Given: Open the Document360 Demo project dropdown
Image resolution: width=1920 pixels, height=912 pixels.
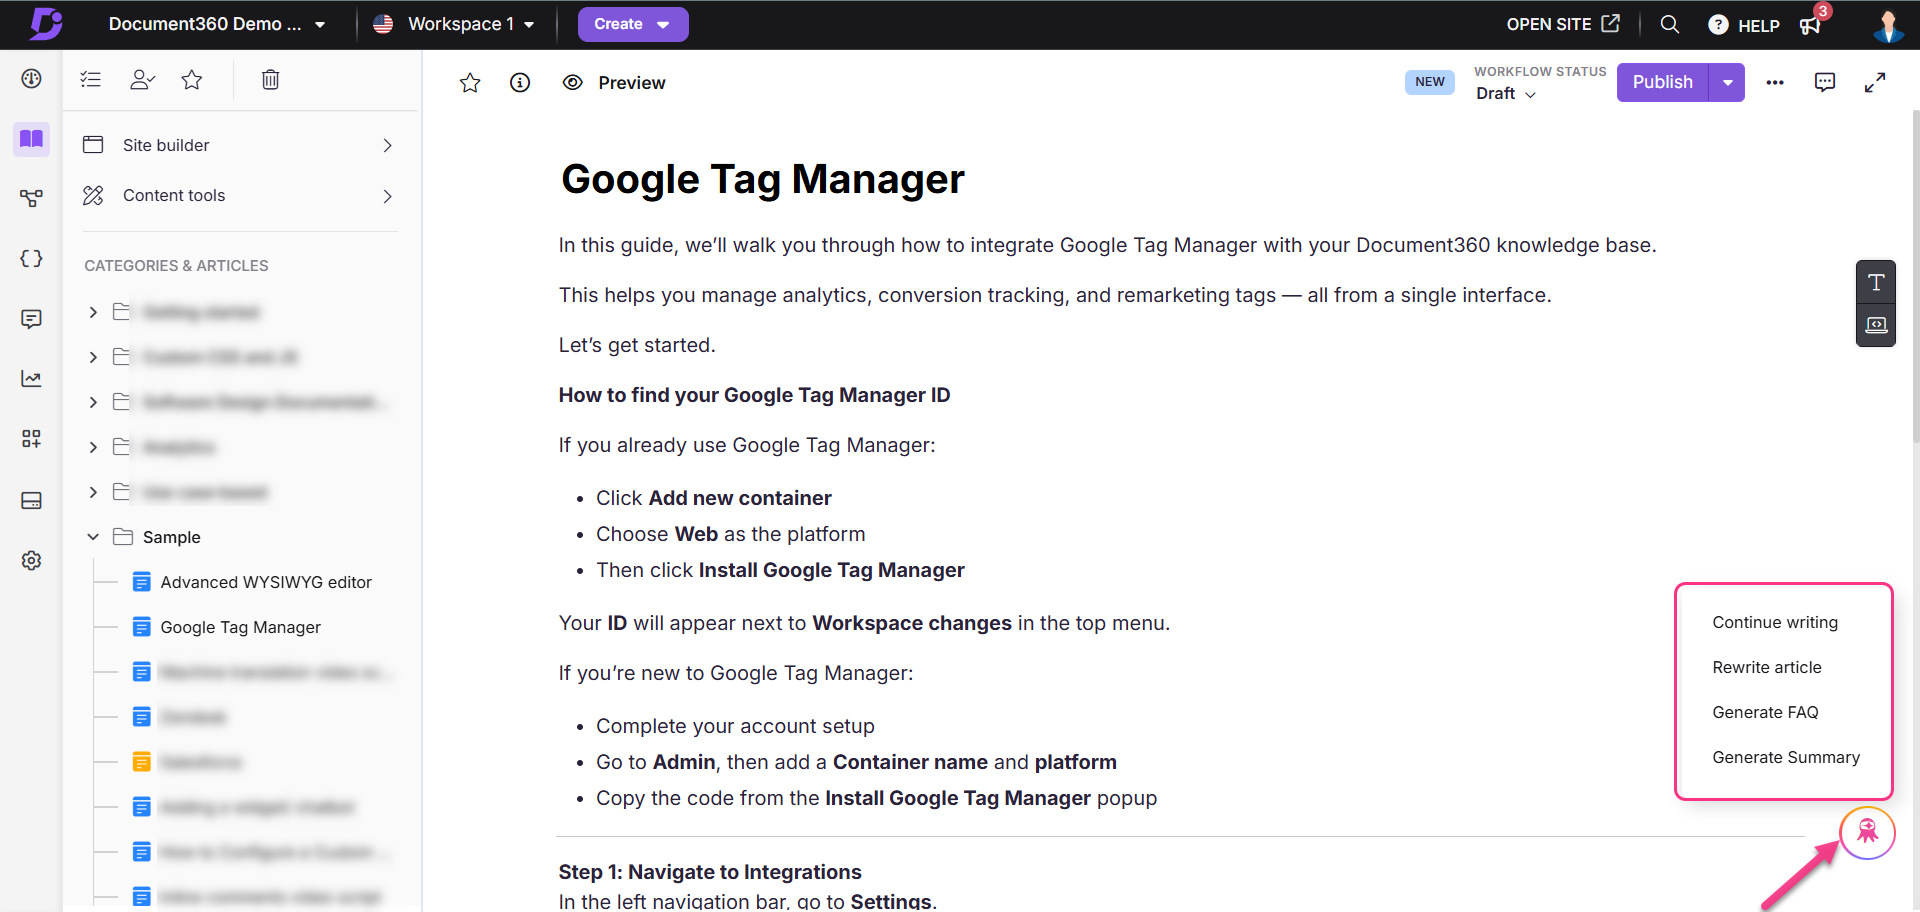Looking at the screenshot, I should 217,24.
